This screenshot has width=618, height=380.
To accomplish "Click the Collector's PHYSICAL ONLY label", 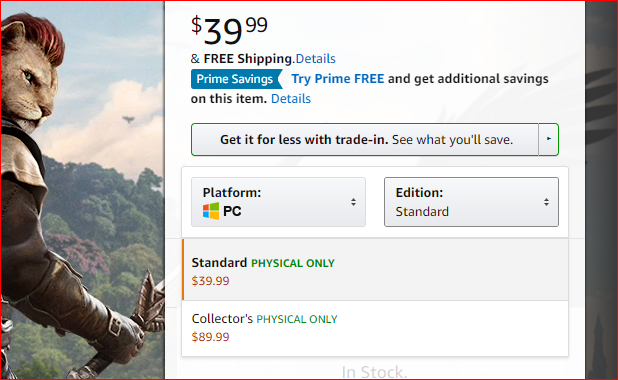I will [x=264, y=319].
